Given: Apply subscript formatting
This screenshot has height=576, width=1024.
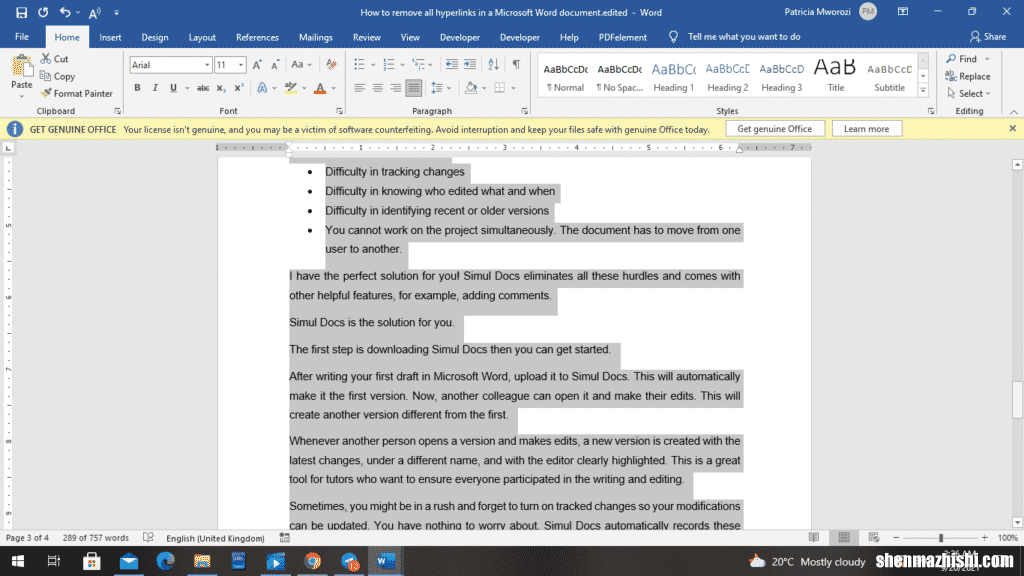Looking at the screenshot, I should coord(221,88).
